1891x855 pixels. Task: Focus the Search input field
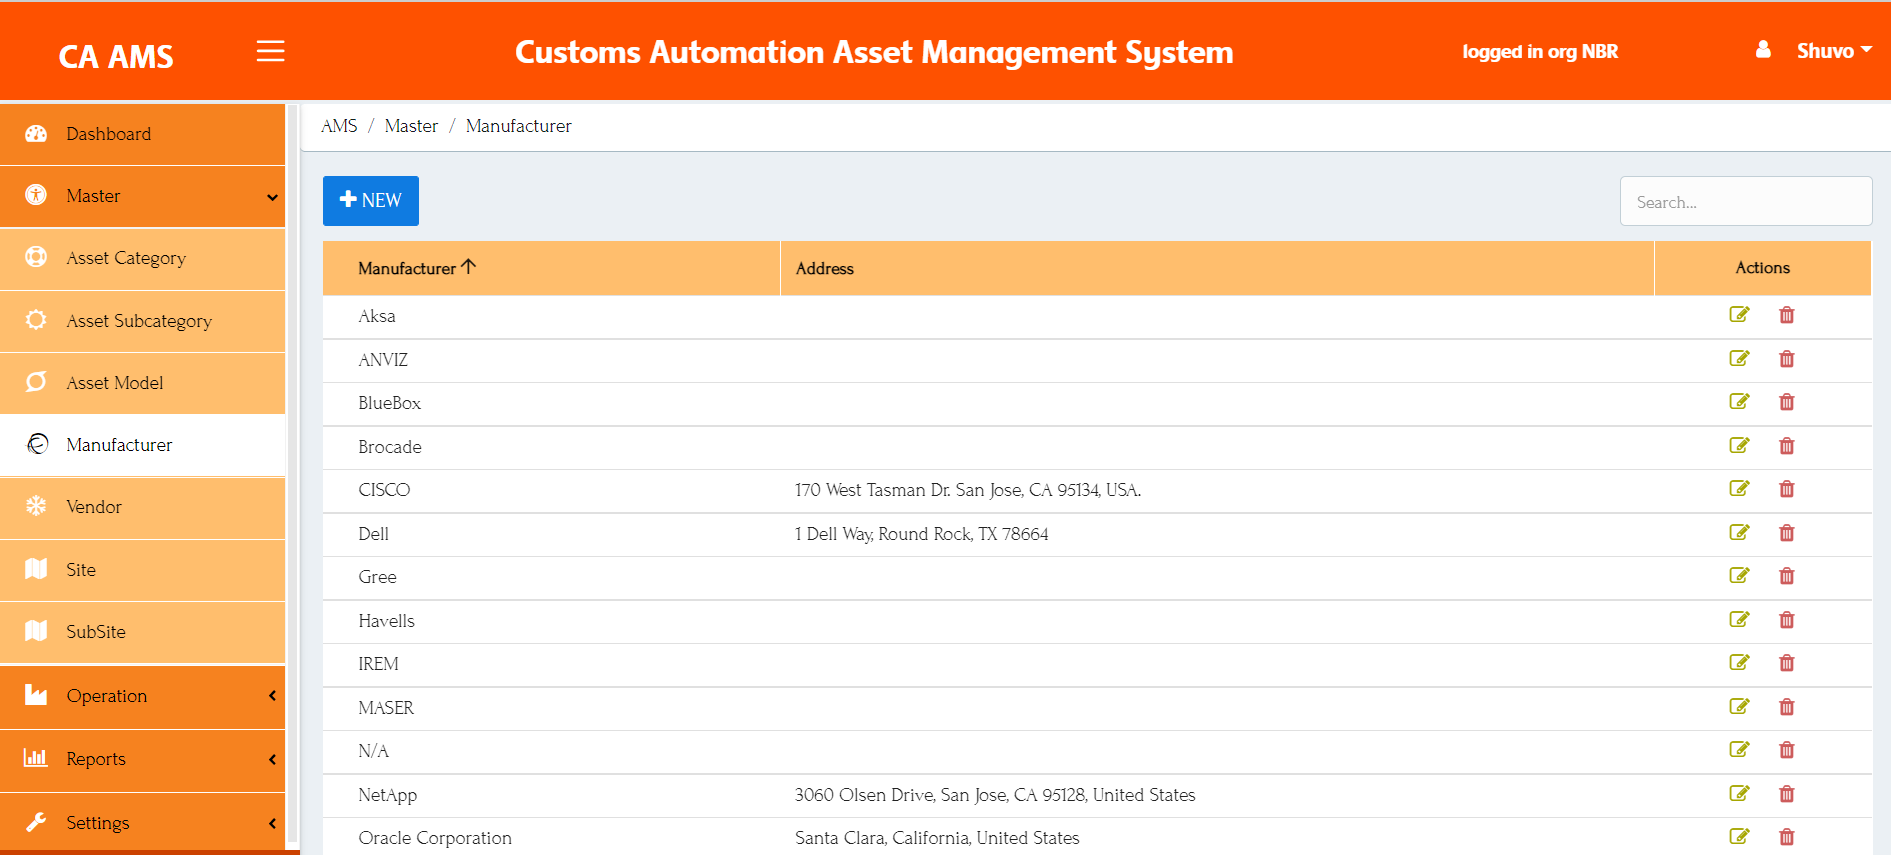[x=1746, y=202]
